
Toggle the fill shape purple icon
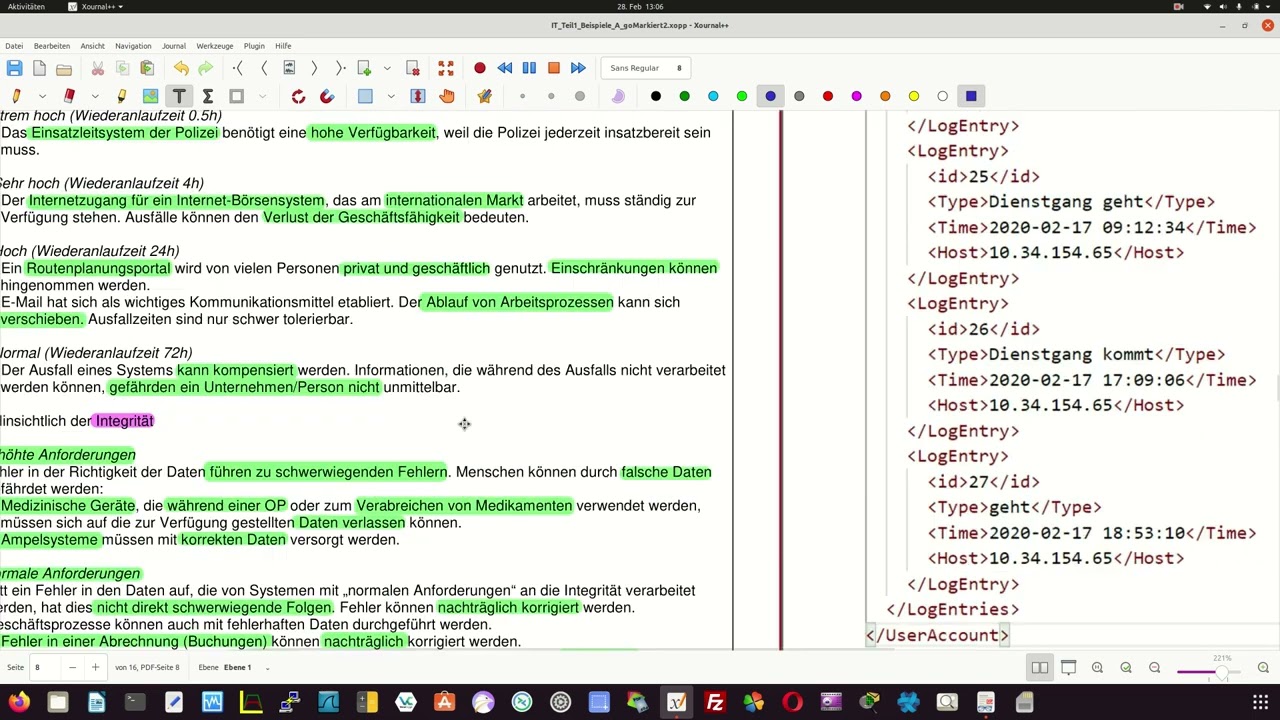(618, 96)
